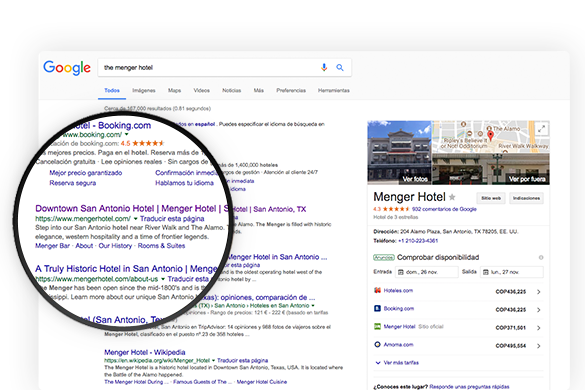Open the Booking.com COP436,225 row chevron

(538, 310)
